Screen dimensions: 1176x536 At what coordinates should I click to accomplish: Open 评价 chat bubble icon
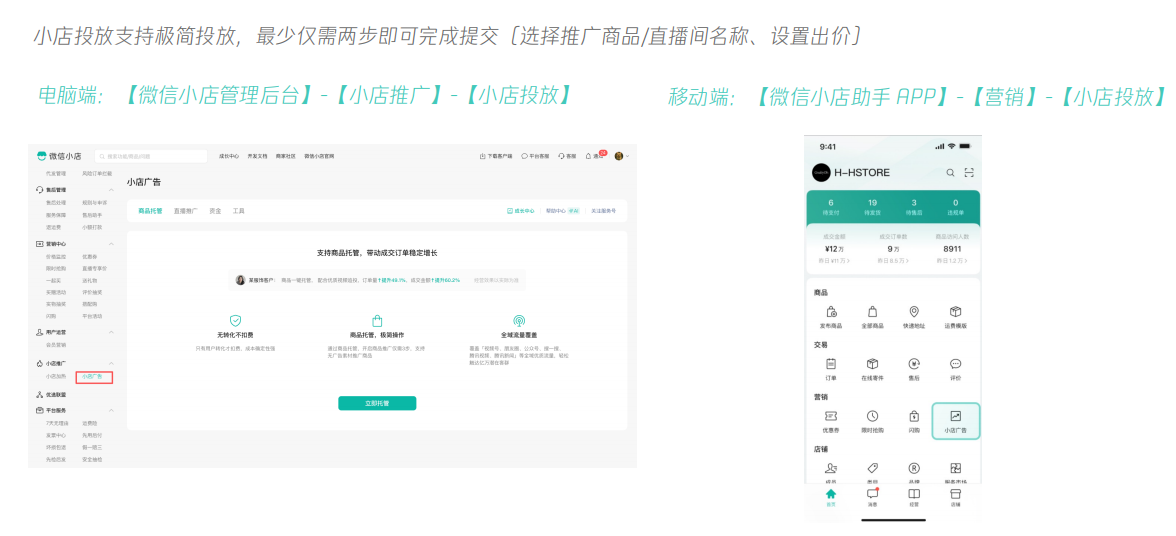point(956,364)
